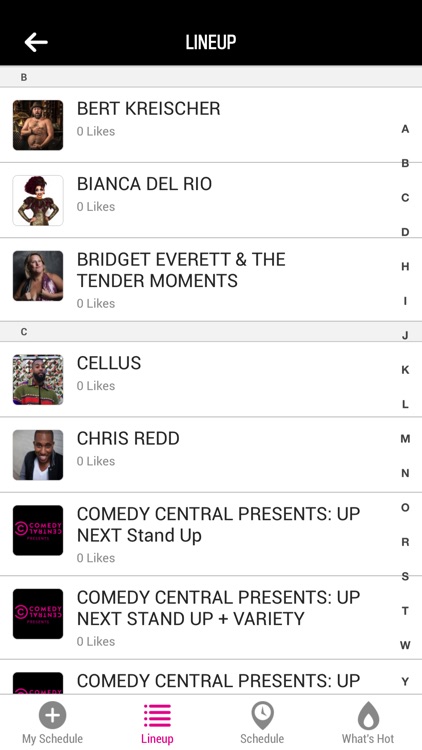Open the Schedule clock pin icon
The width and height of the screenshot is (422, 750).
pyautogui.click(x=262, y=716)
